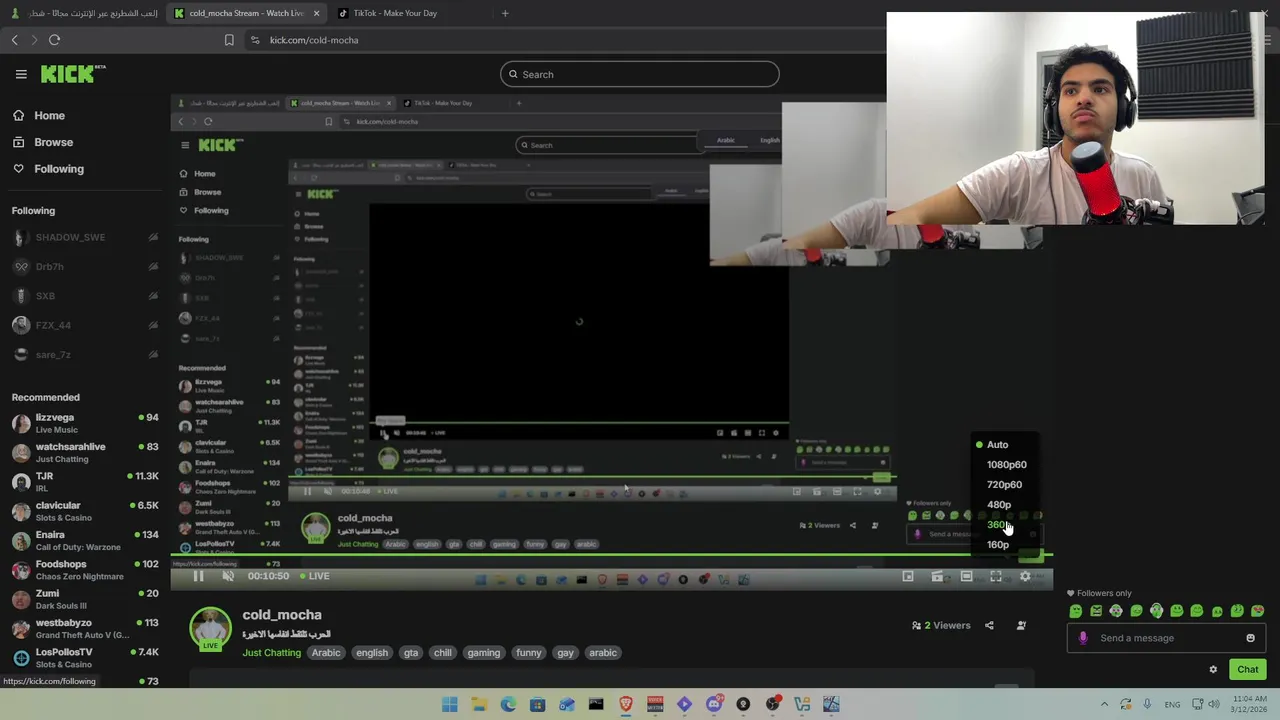
Task: Choose 1080p60 quality
Action: (x=1006, y=465)
